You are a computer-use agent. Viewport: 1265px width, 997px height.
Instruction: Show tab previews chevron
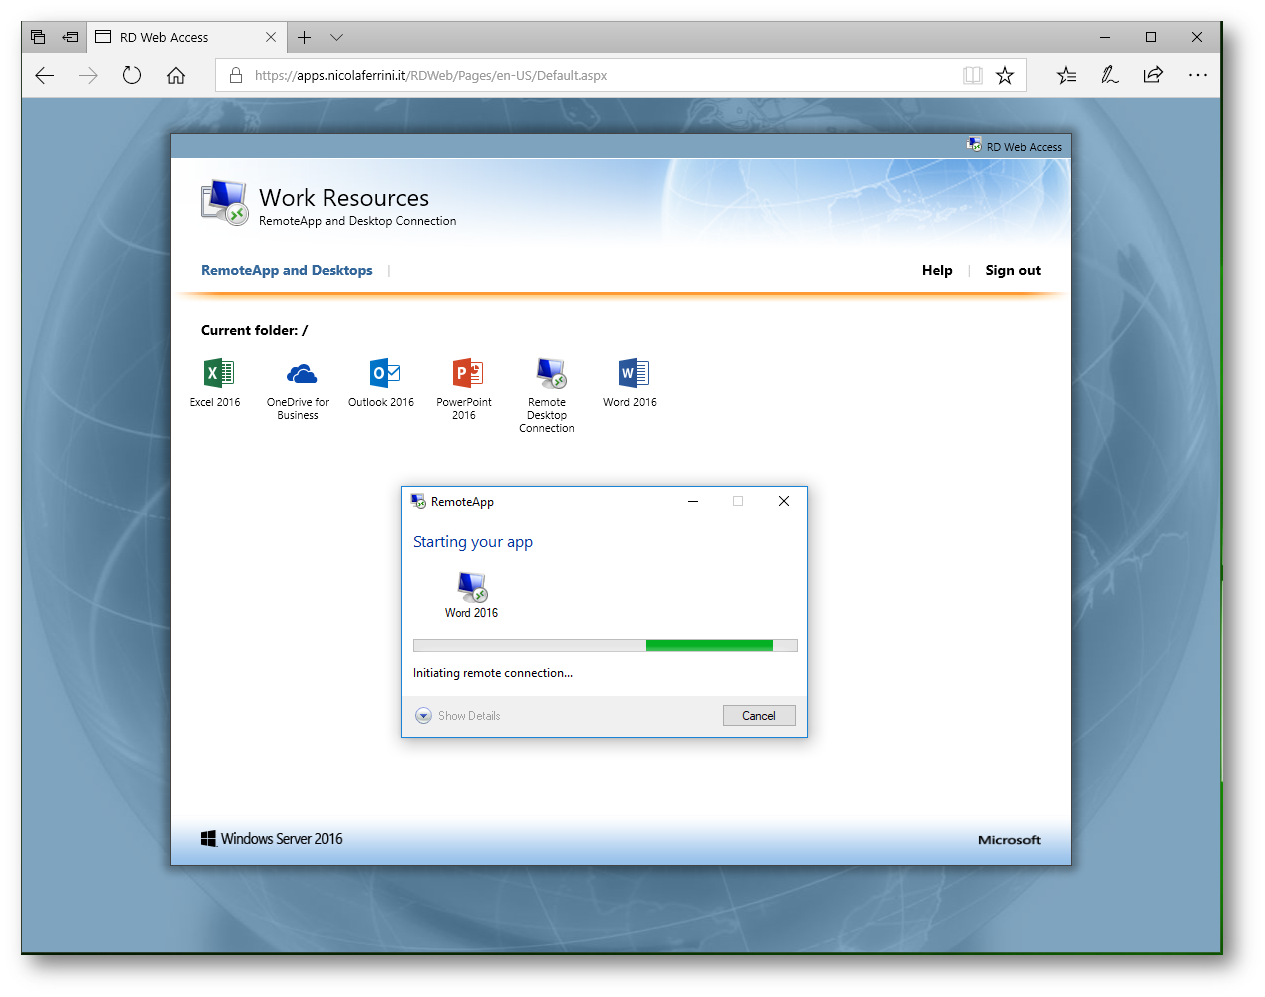tap(336, 37)
